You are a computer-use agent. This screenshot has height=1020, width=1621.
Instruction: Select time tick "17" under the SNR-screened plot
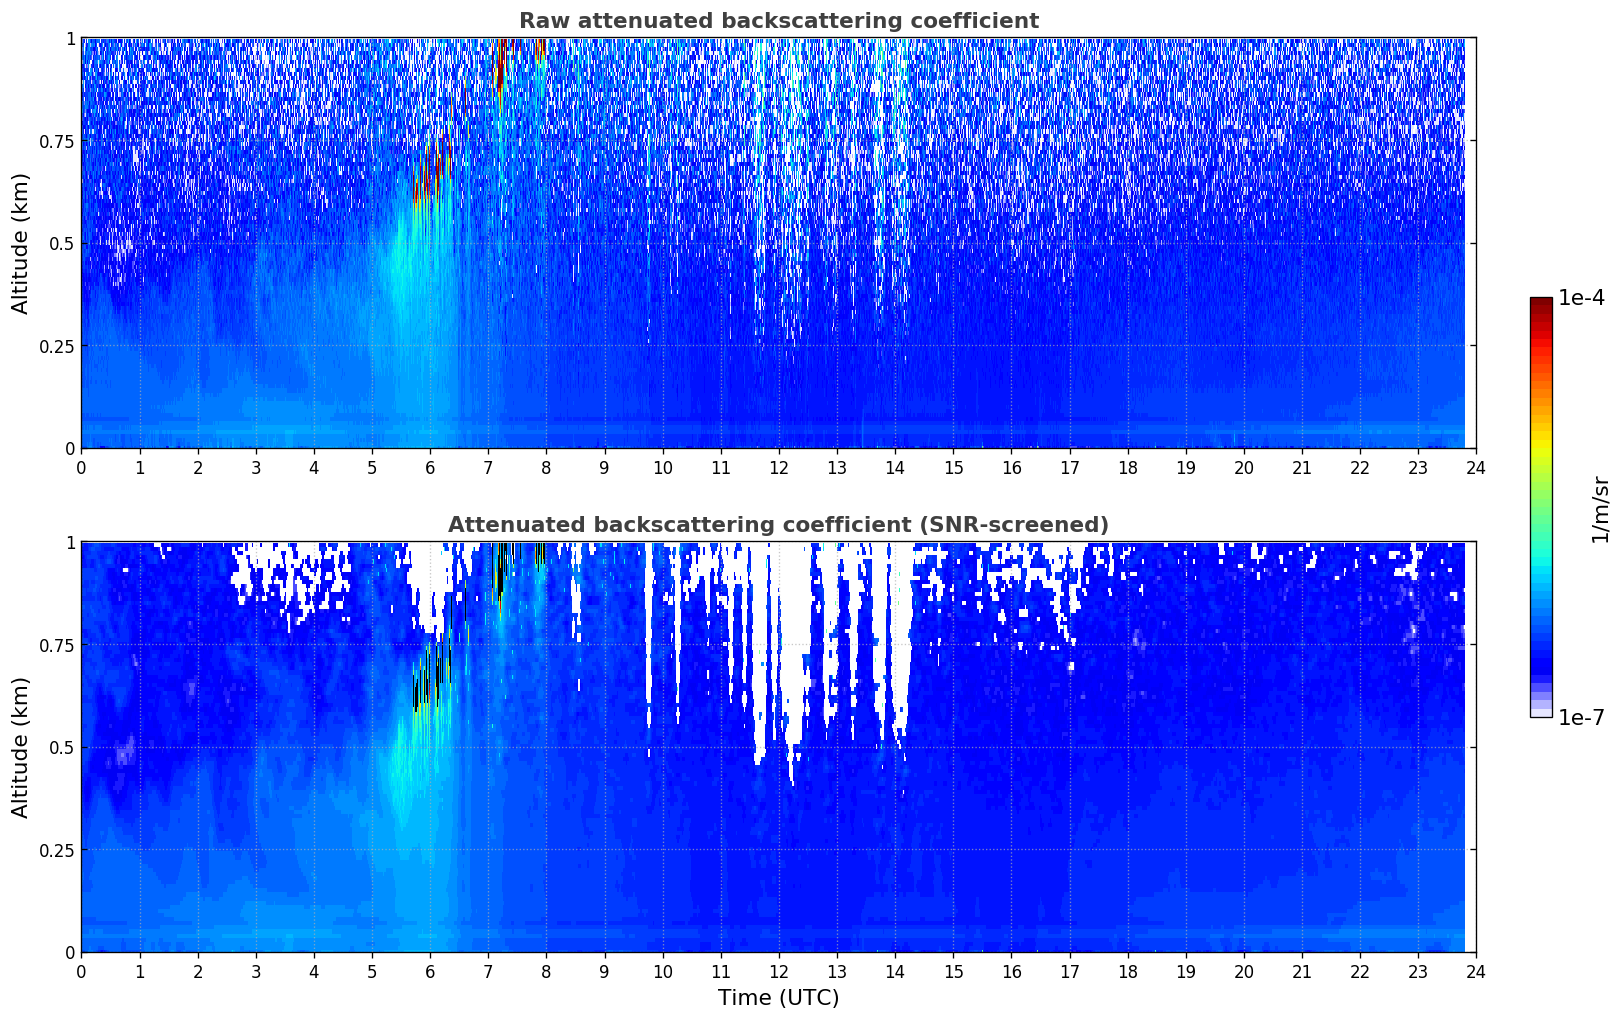pyautogui.click(x=1070, y=971)
